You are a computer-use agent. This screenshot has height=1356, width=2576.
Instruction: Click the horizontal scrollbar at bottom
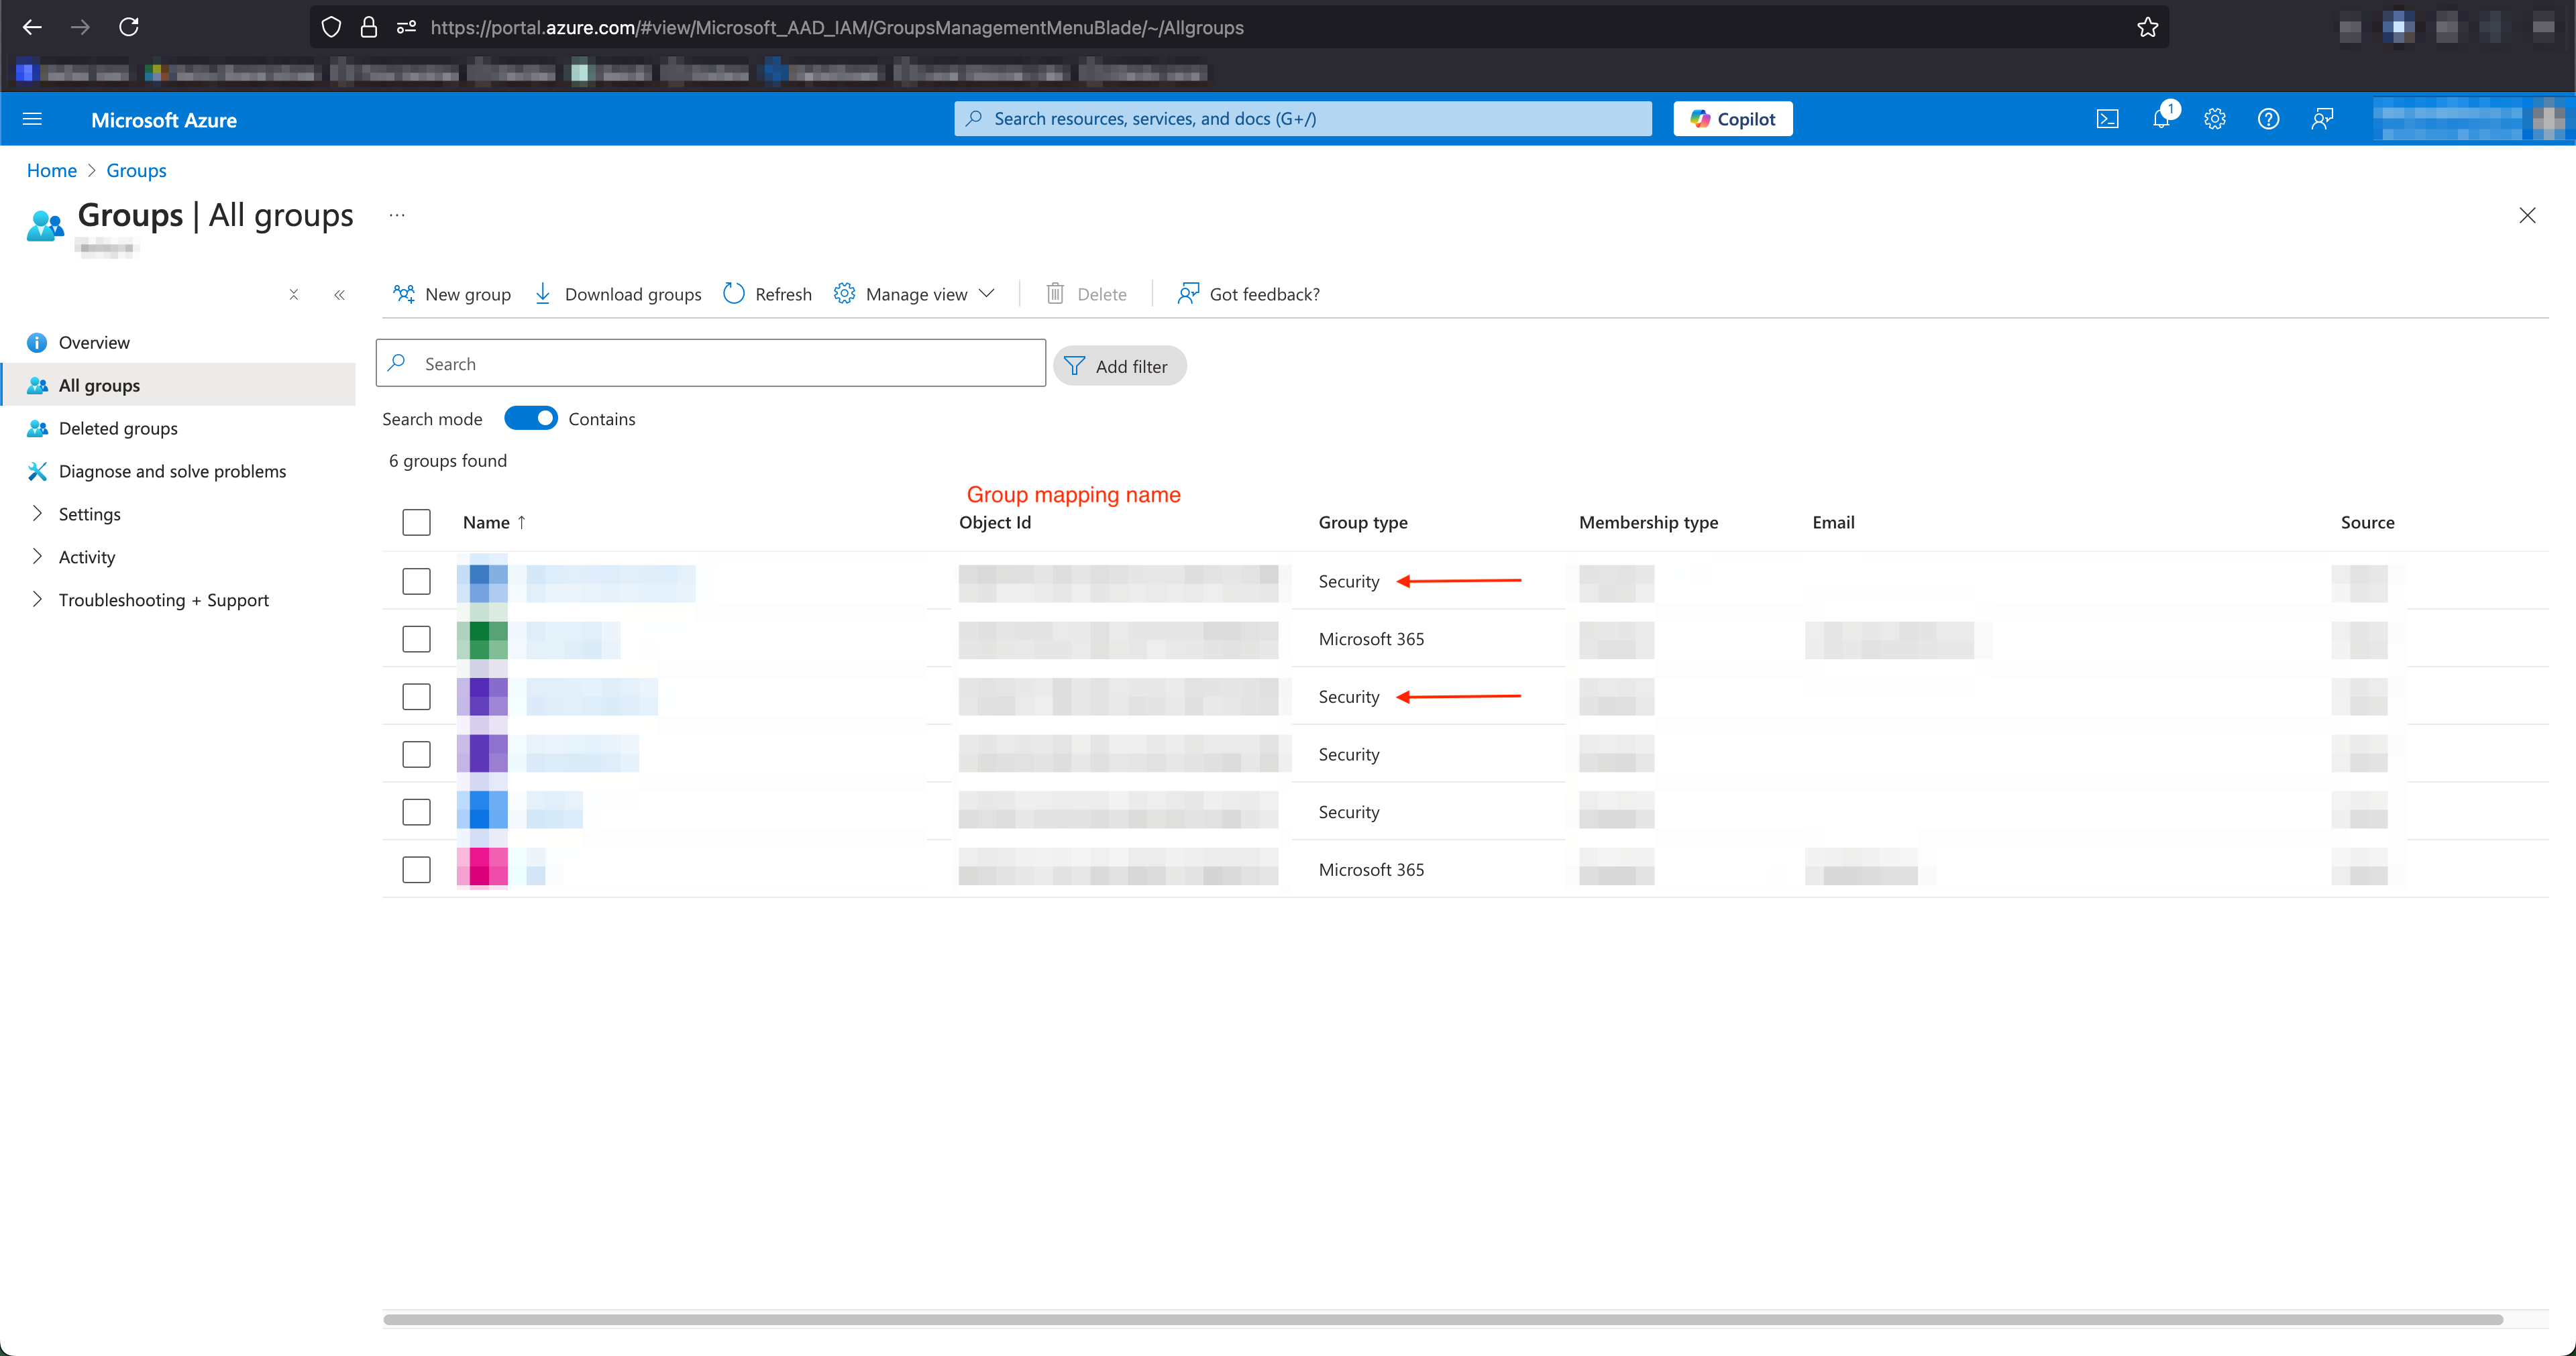pyautogui.click(x=1442, y=1320)
